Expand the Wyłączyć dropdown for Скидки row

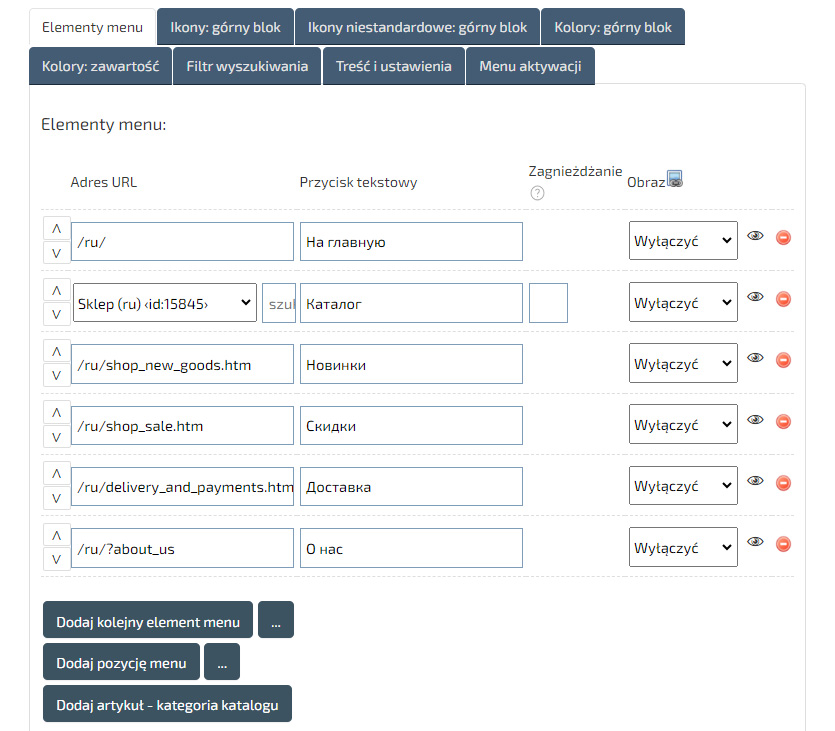pyautogui.click(x=683, y=426)
